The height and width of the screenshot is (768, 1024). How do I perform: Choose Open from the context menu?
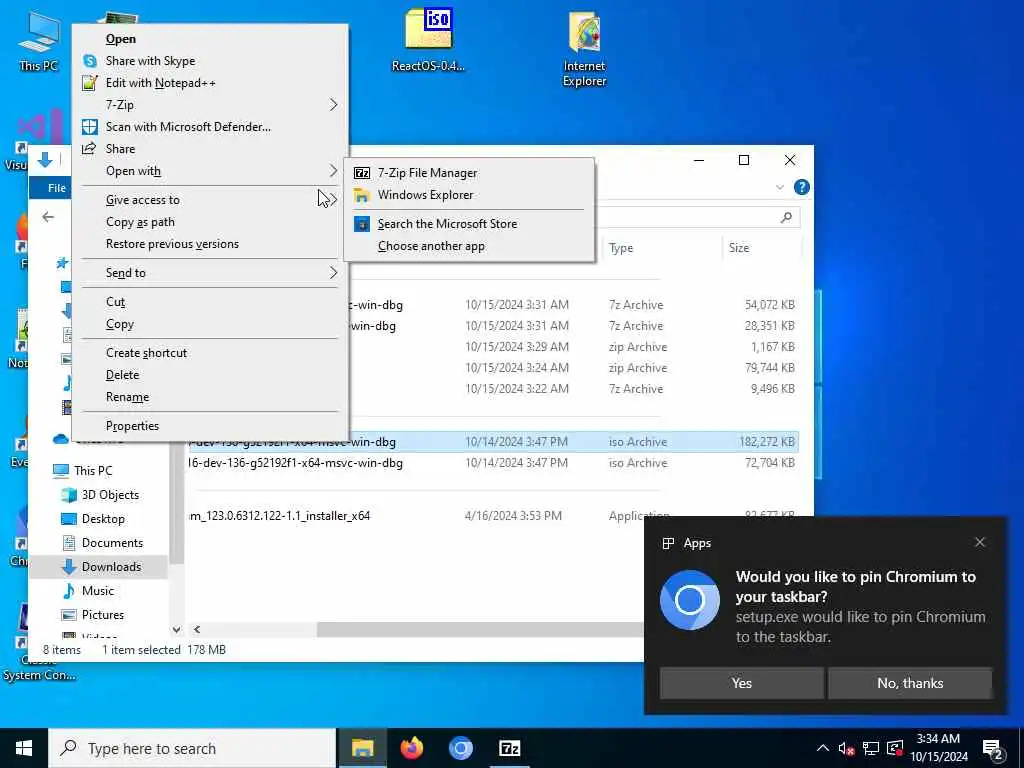tap(121, 39)
